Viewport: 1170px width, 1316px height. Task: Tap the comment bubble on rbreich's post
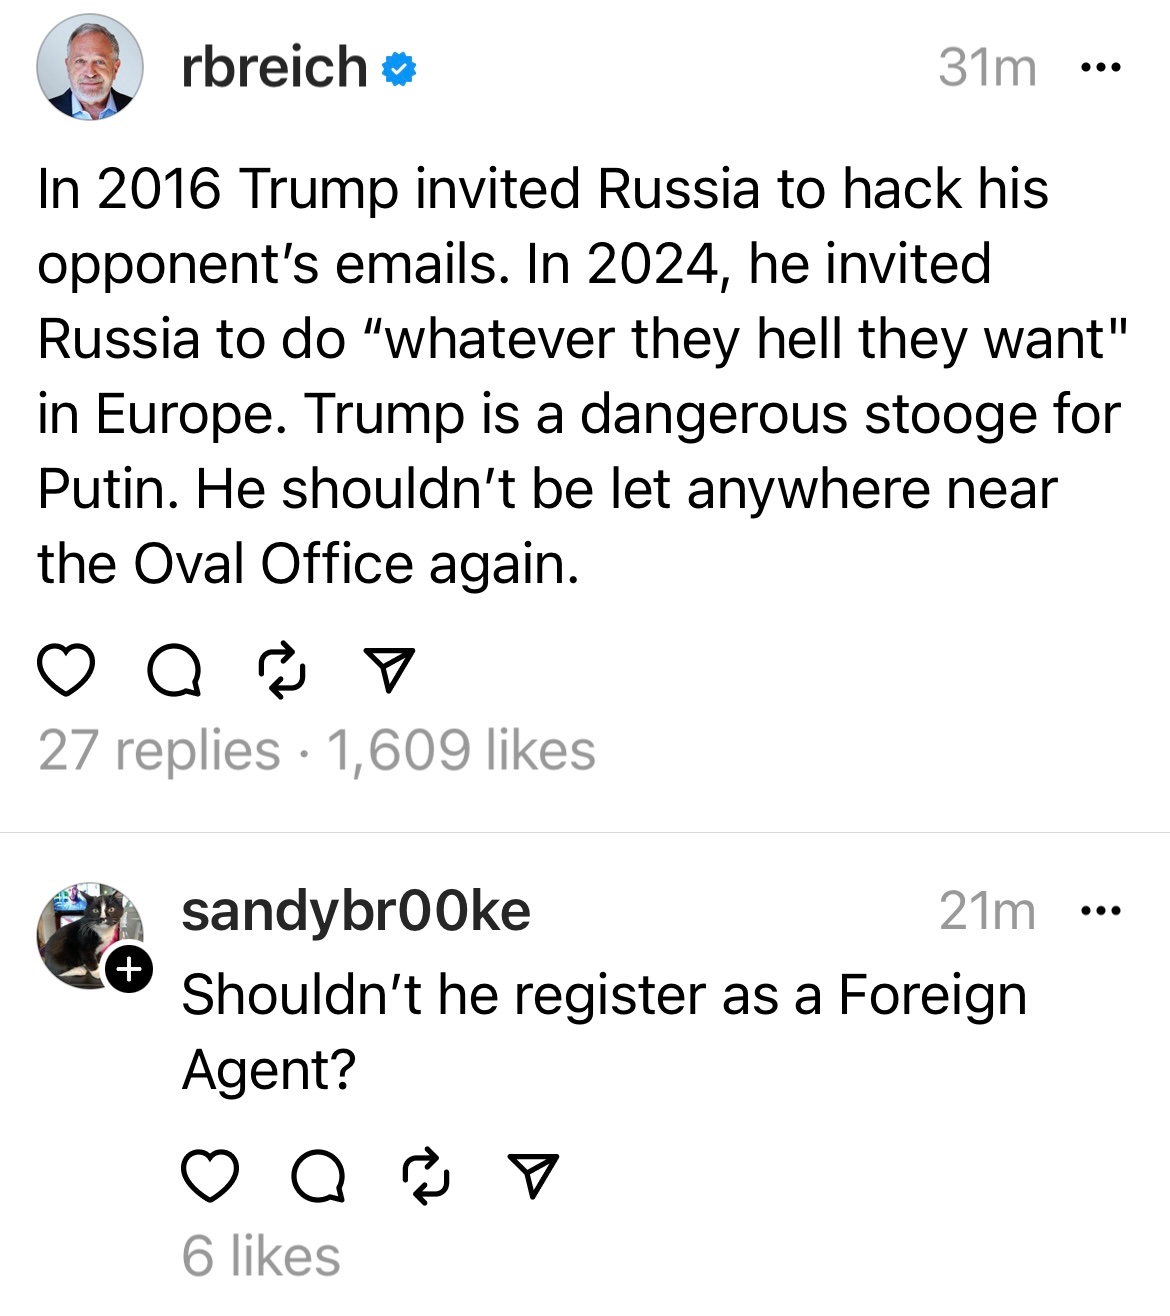(x=174, y=671)
